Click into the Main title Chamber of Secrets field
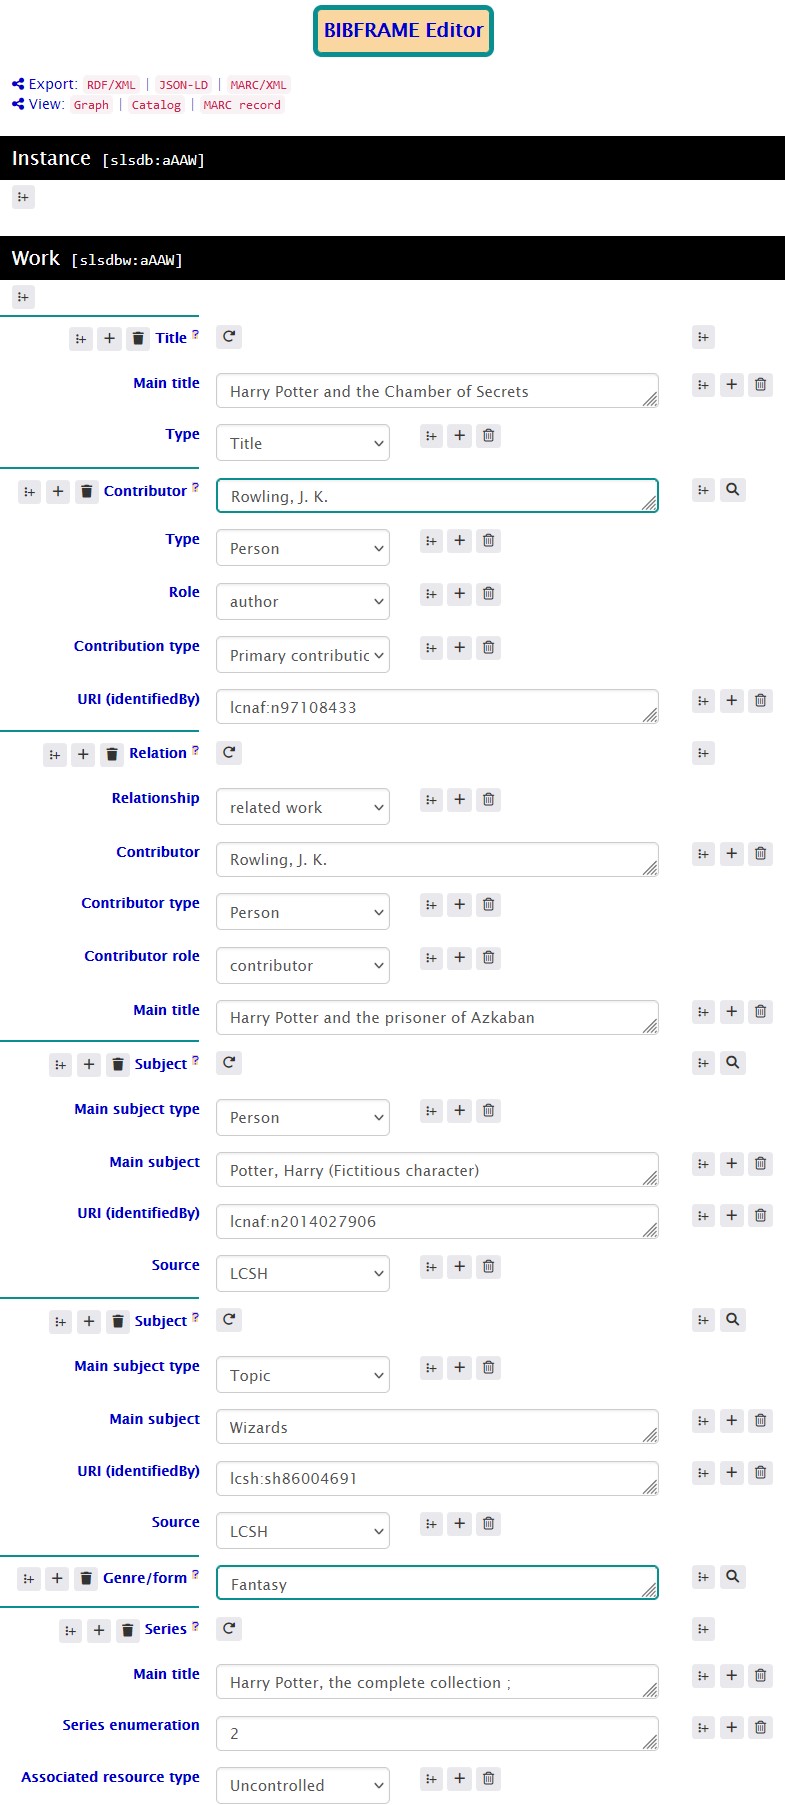The image size is (785, 1805). 437,391
